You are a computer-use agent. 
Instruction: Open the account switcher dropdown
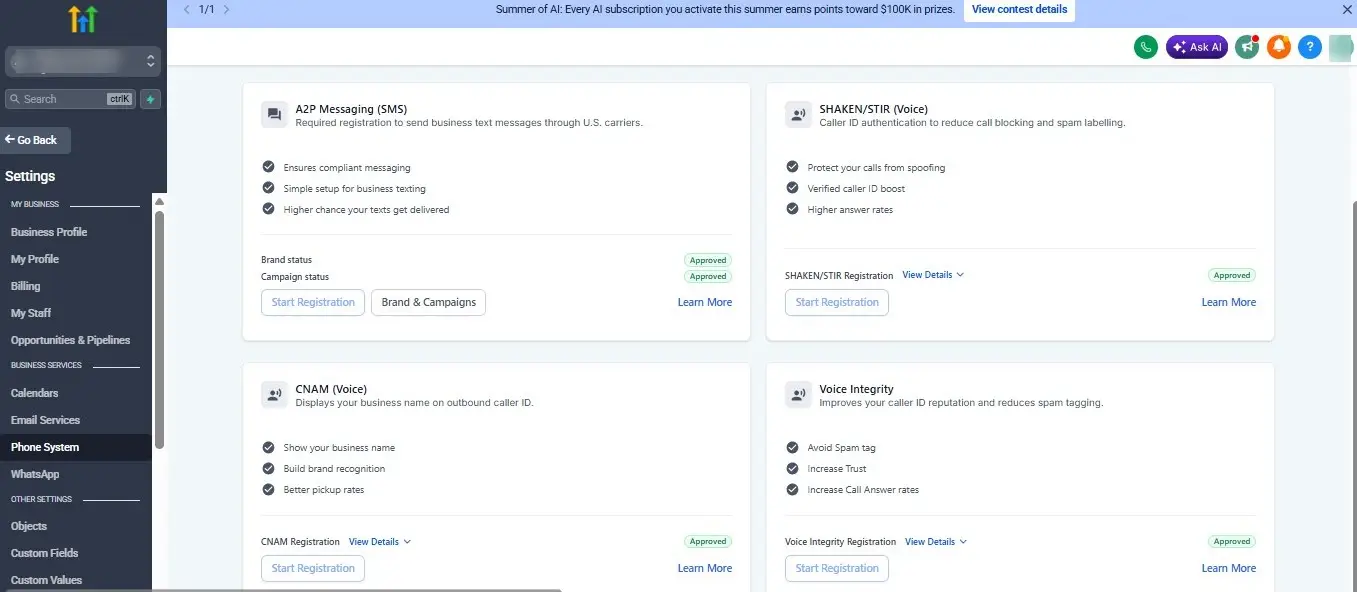pos(82,62)
